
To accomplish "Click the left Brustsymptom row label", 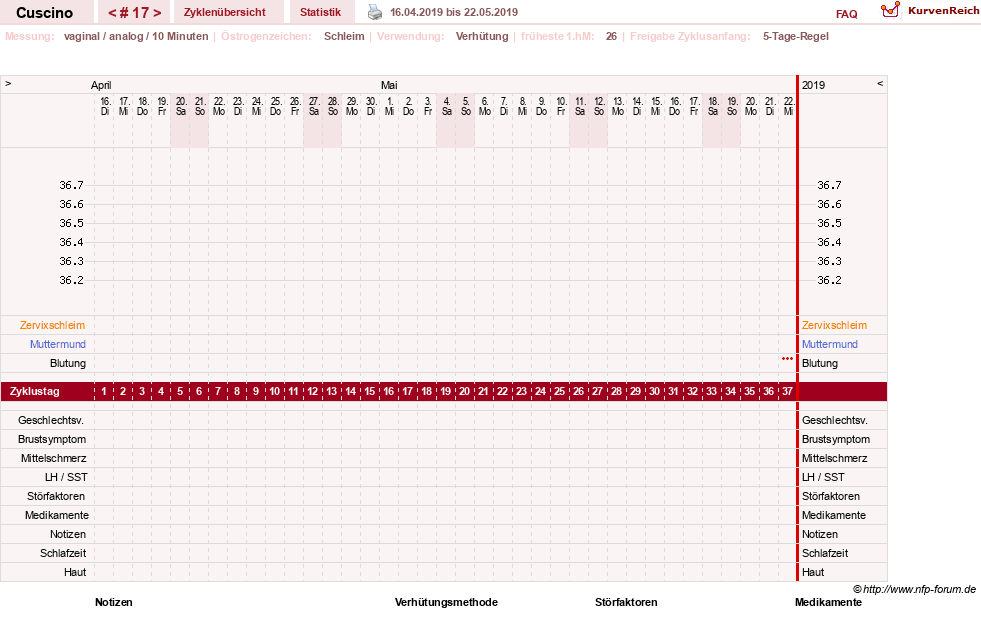I will pos(52,439).
